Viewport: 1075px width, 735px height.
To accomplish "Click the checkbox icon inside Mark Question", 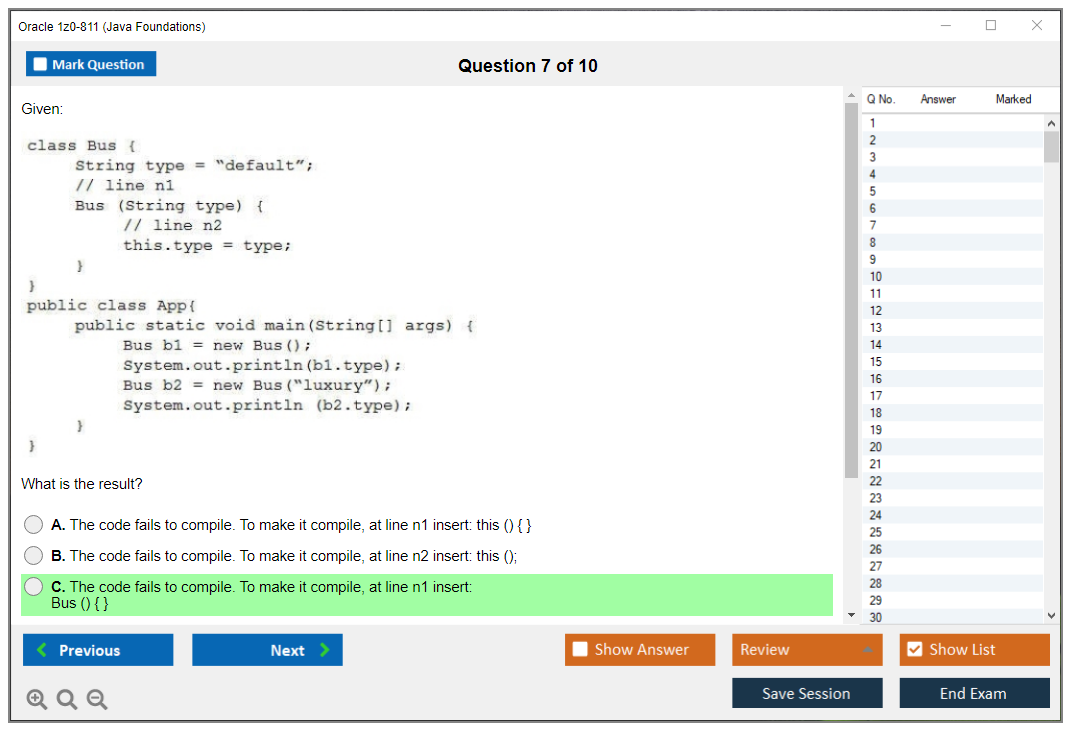I will click(39, 63).
